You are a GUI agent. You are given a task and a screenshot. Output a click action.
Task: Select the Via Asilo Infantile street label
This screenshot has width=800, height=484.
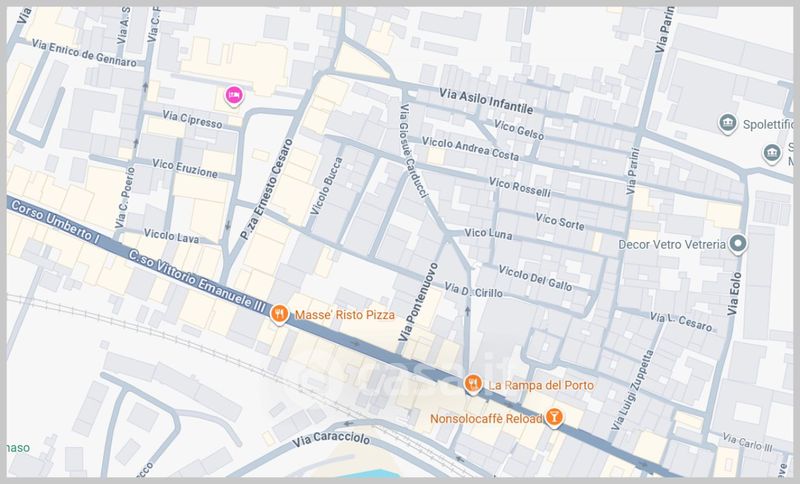pyautogui.click(x=486, y=101)
